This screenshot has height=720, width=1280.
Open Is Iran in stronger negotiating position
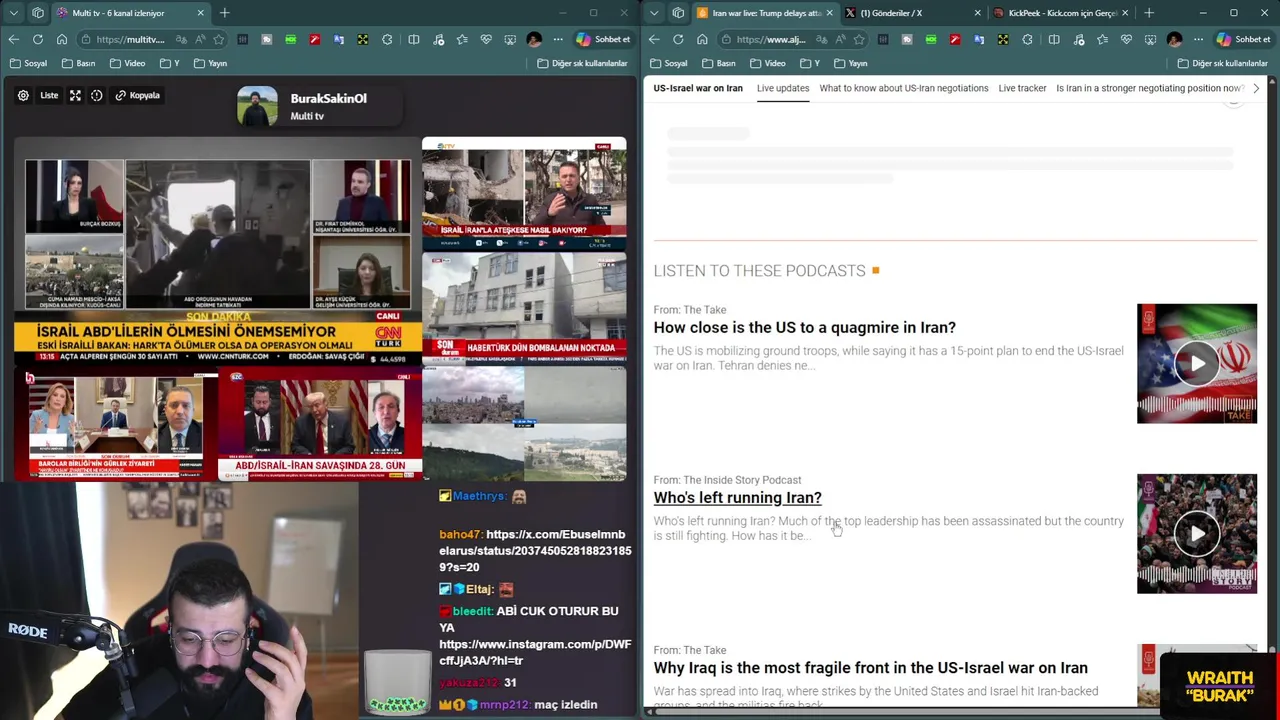[x=1150, y=88]
